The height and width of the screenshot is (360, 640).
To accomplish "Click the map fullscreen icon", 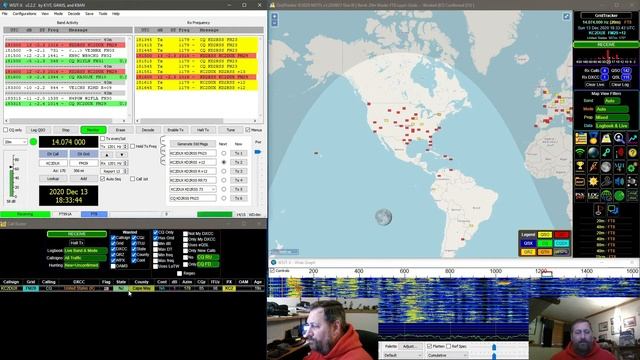I will (566, 17).
